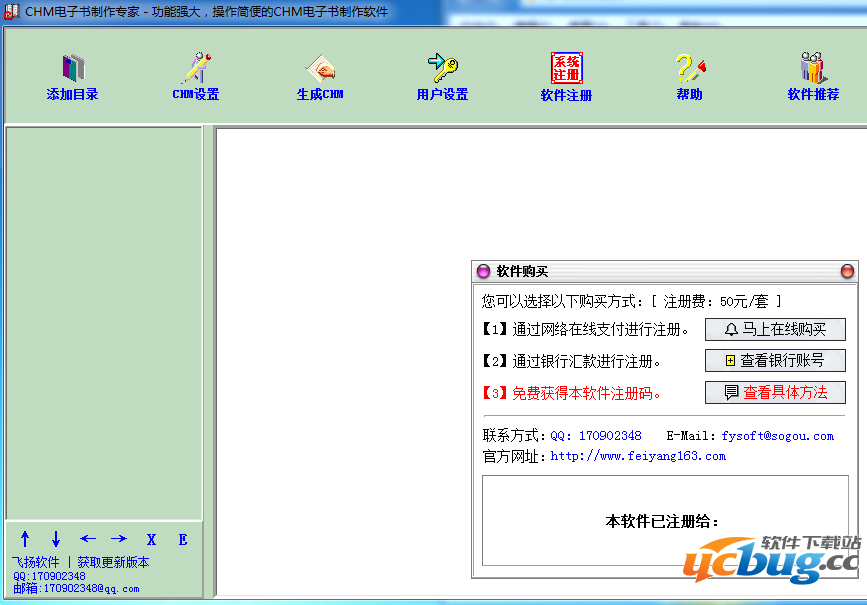Click the 飞扬软件 link at bottom left

(35, 563)
